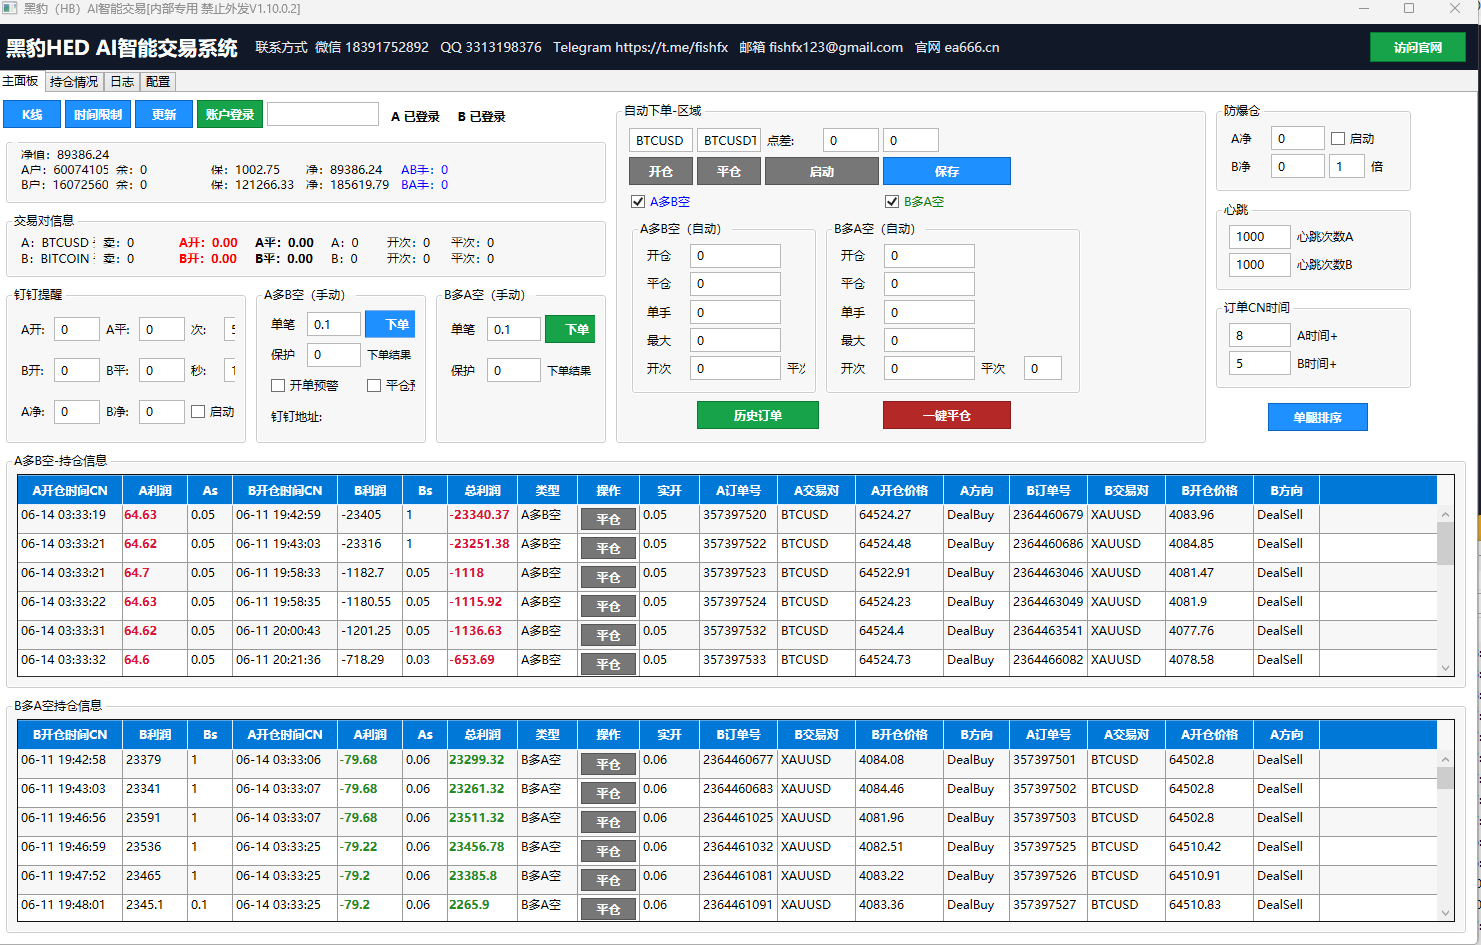The height and width of the screenshot is (945, 1481).
Task: Click 平仓 for order 357397520
Action: (608, 520)
